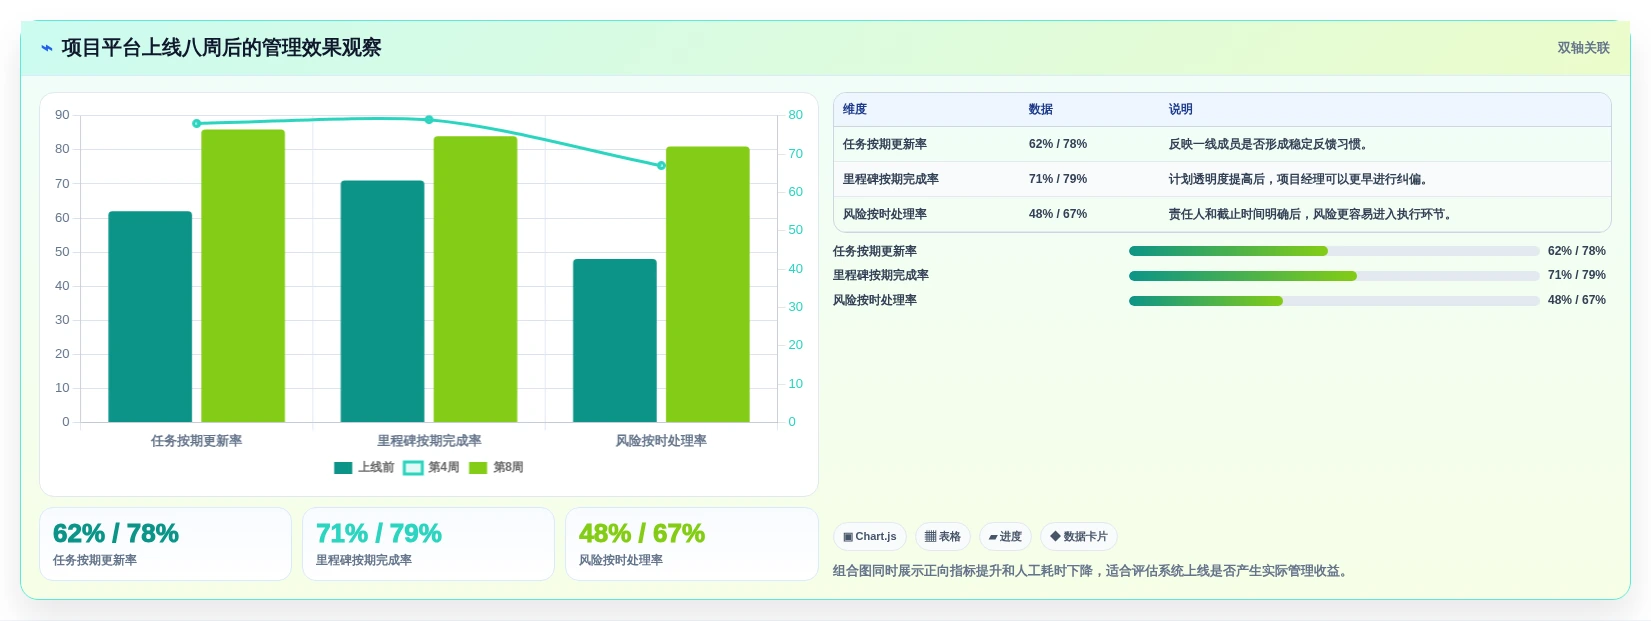
Task: Click the 数据卡片 tag chip
Action: 1079,537
